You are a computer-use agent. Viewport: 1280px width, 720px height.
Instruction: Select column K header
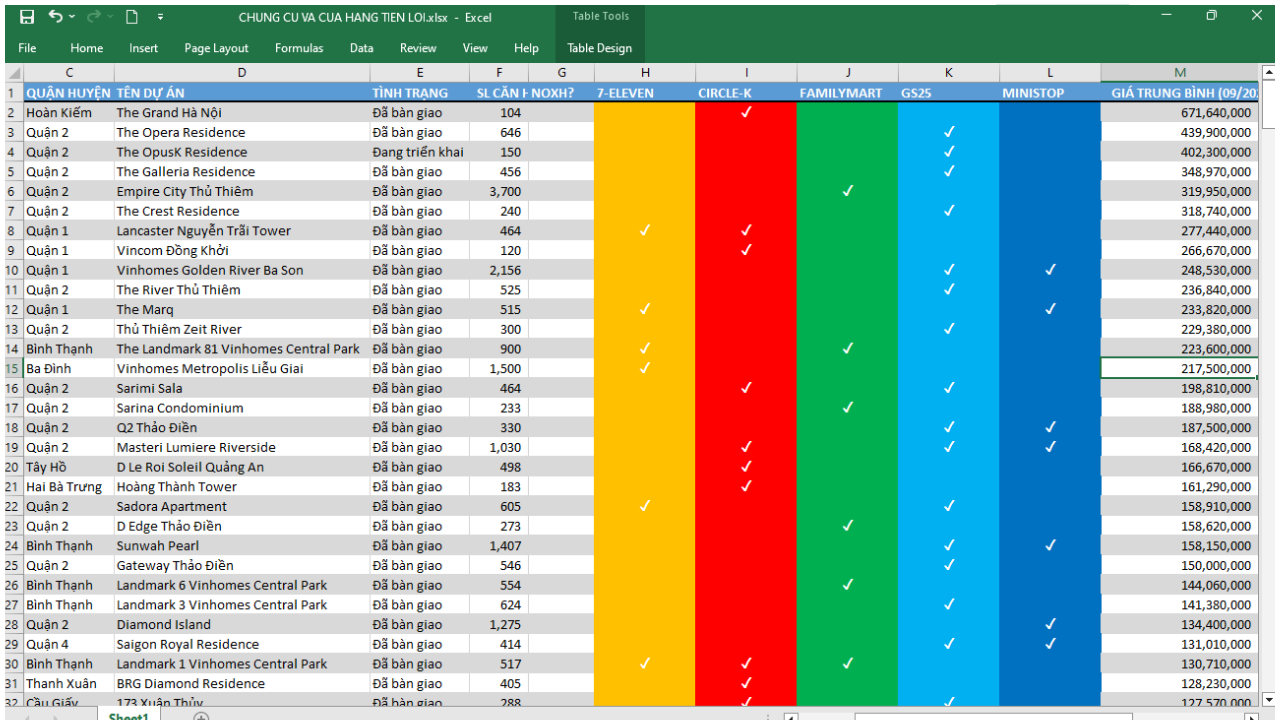(949, 72)
